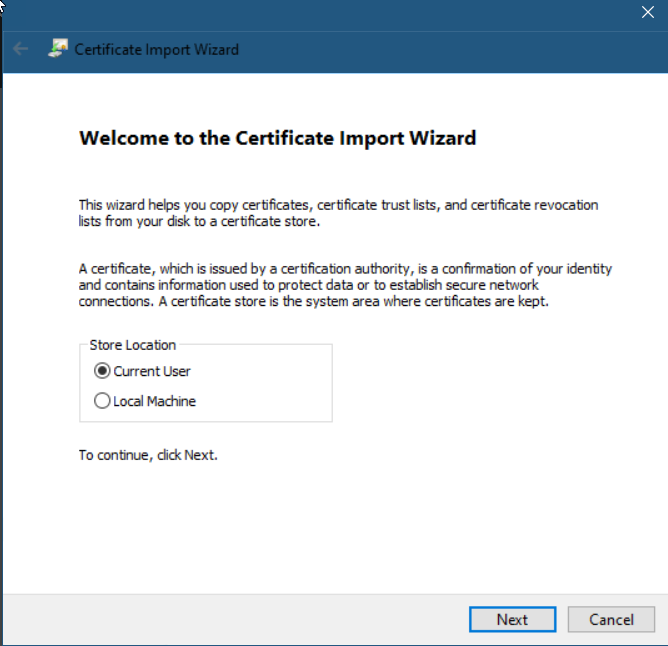Click Next to continue the wizard
Screen dimensions: 668x646
click(x=513, y=619)
